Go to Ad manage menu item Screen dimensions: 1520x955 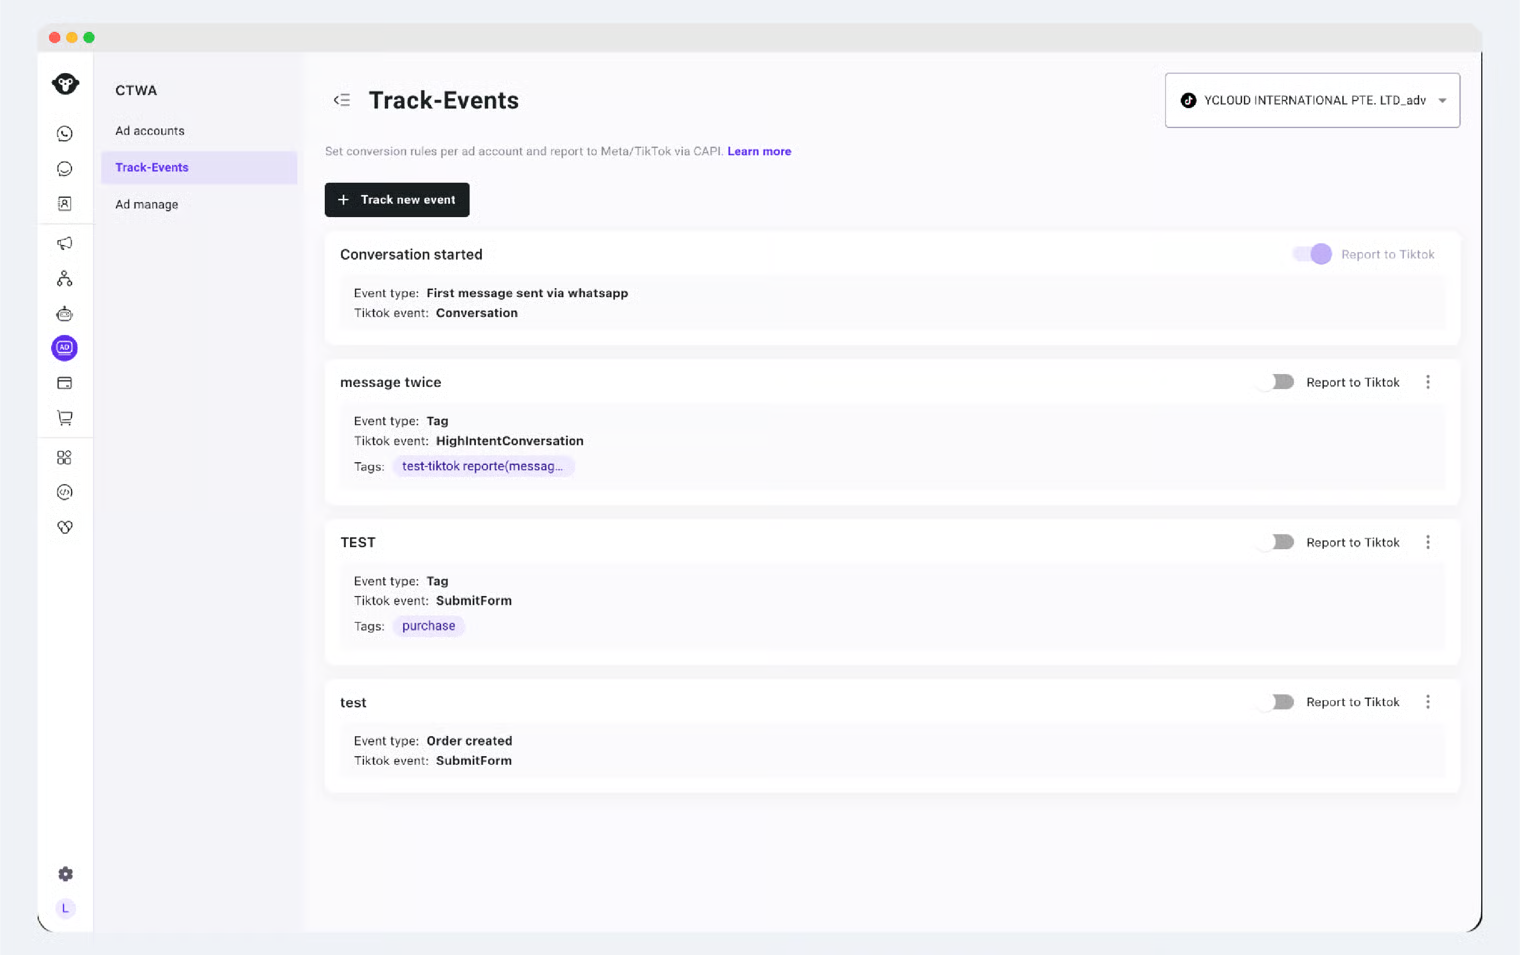199,204
